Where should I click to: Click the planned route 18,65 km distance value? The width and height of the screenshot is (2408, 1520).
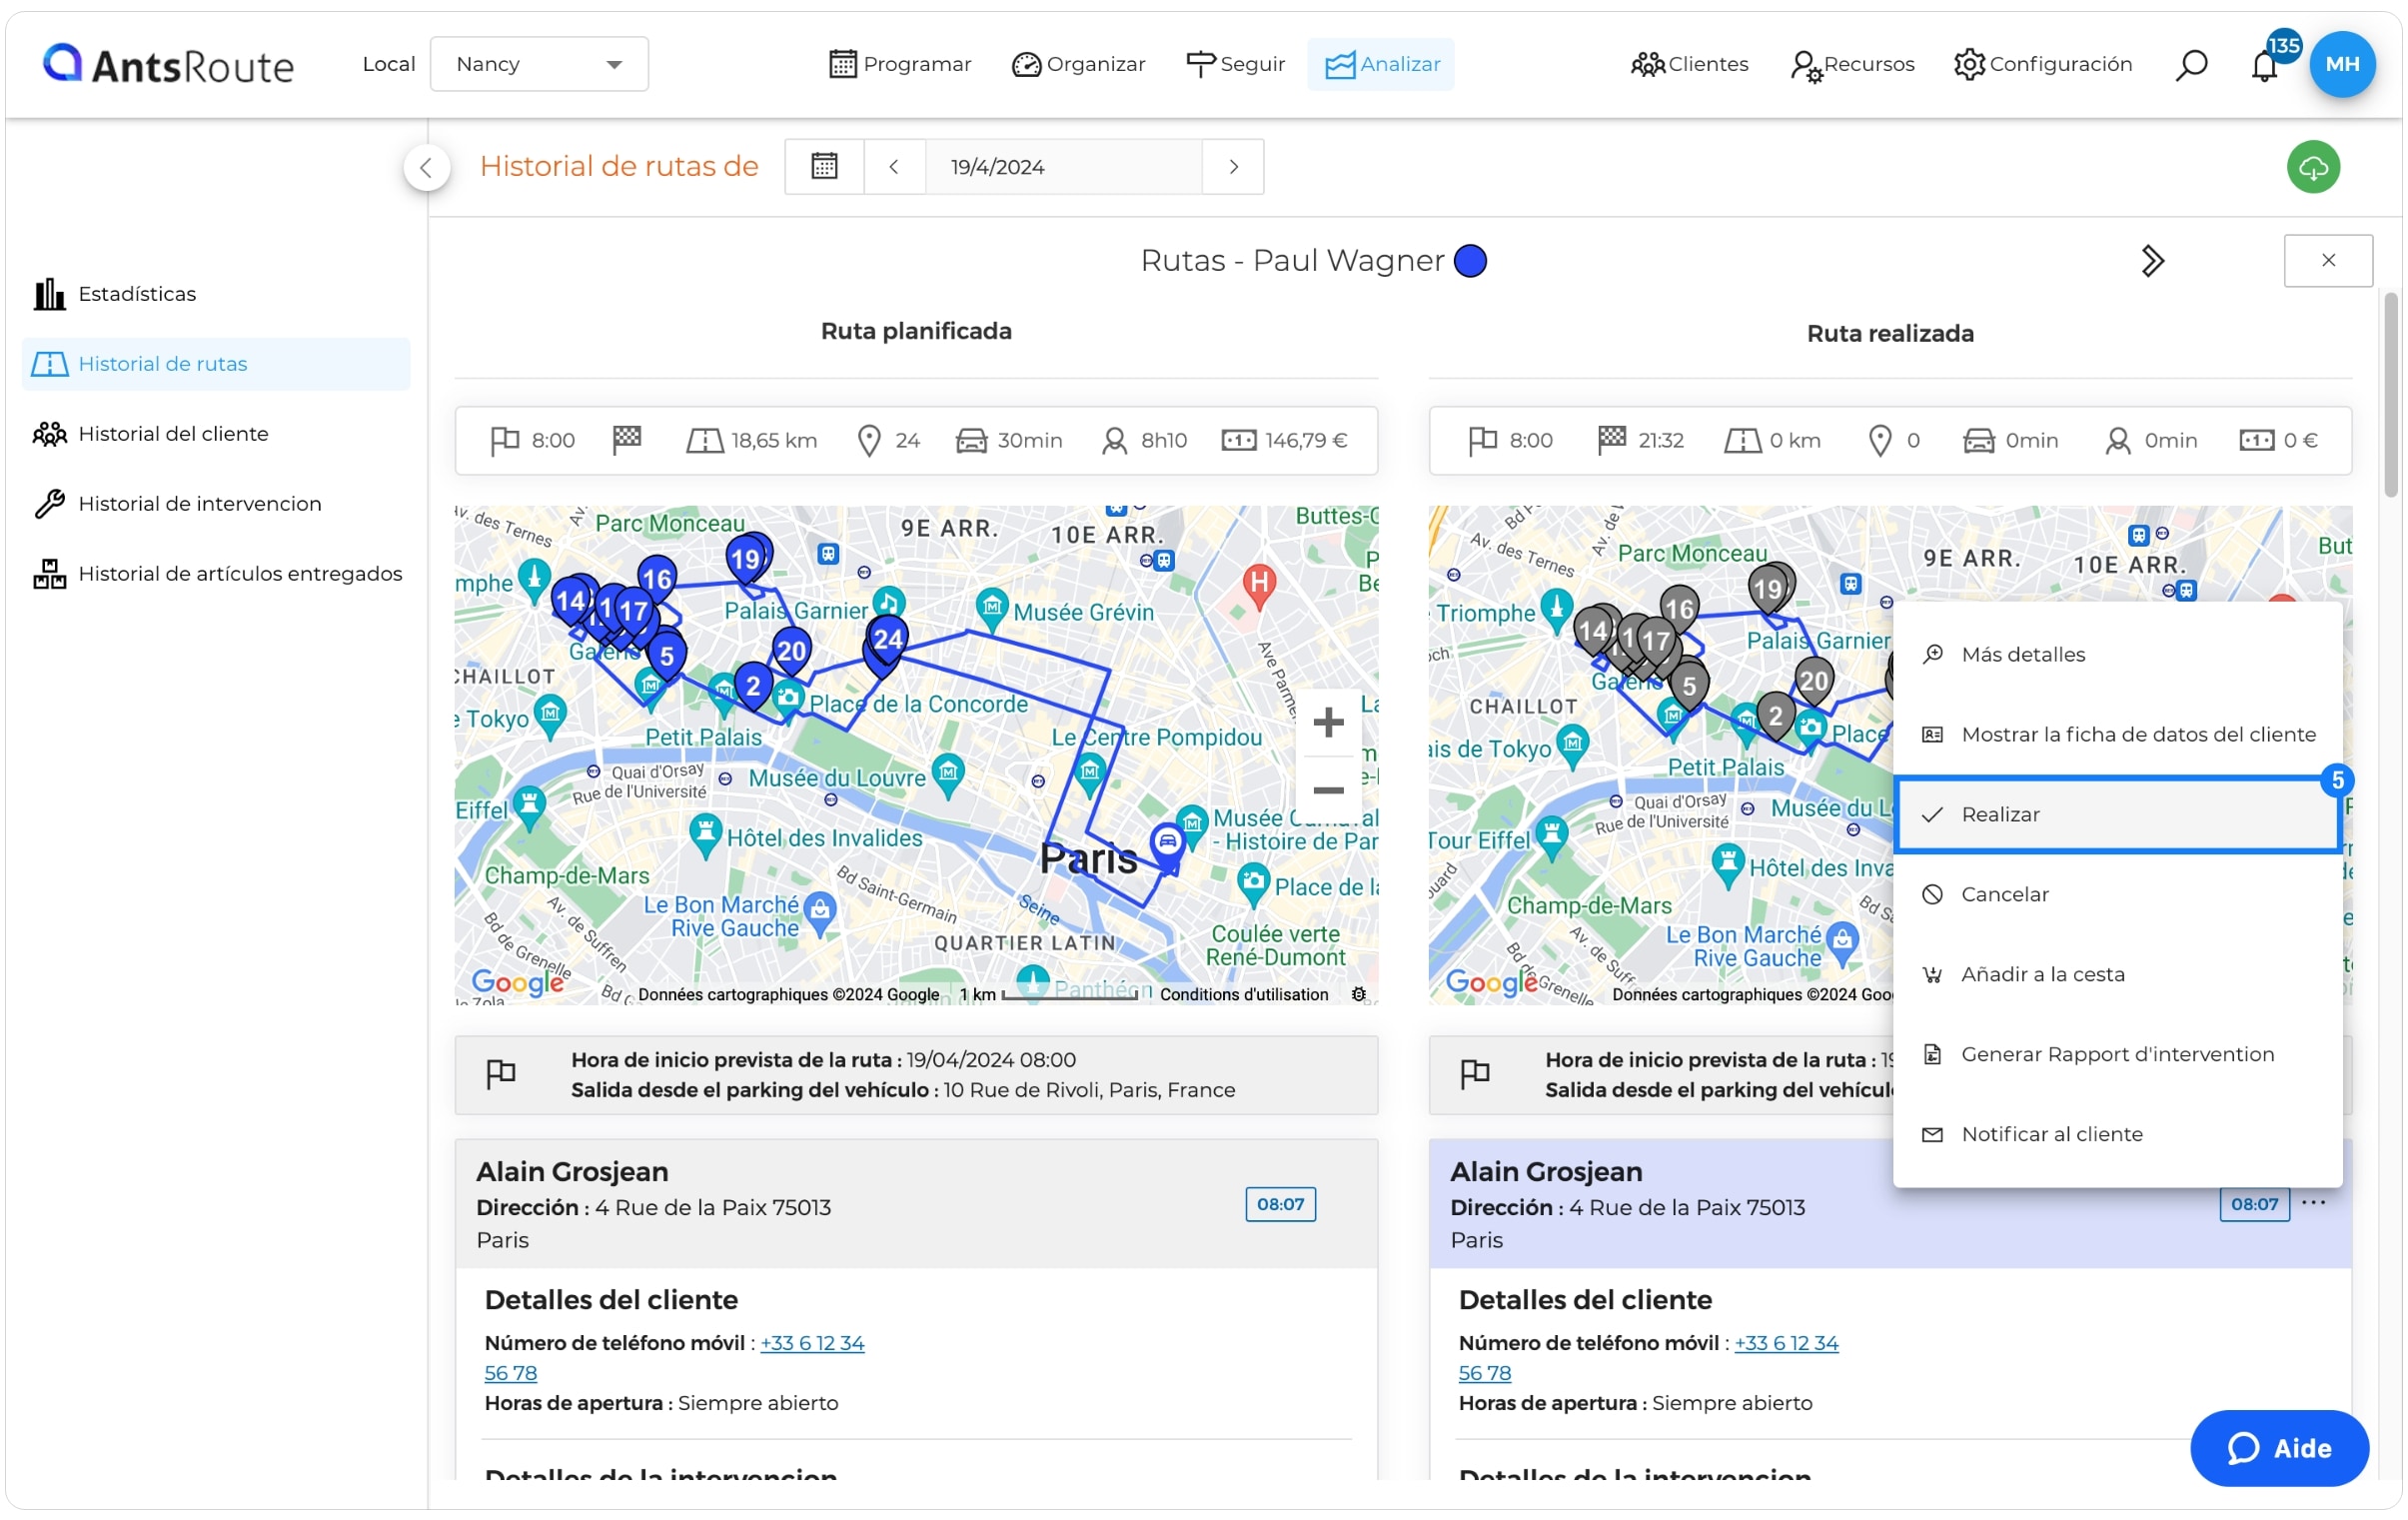tap(774, 440)
